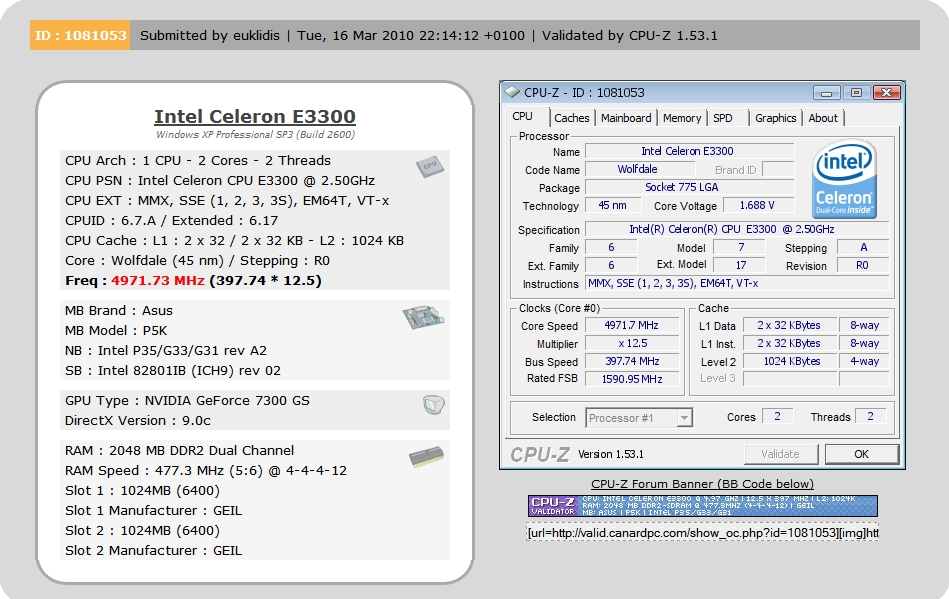Click the CPU-Z Version 1.53.1 label
This screenshot has height=599, width=949.
click(611, 454)
